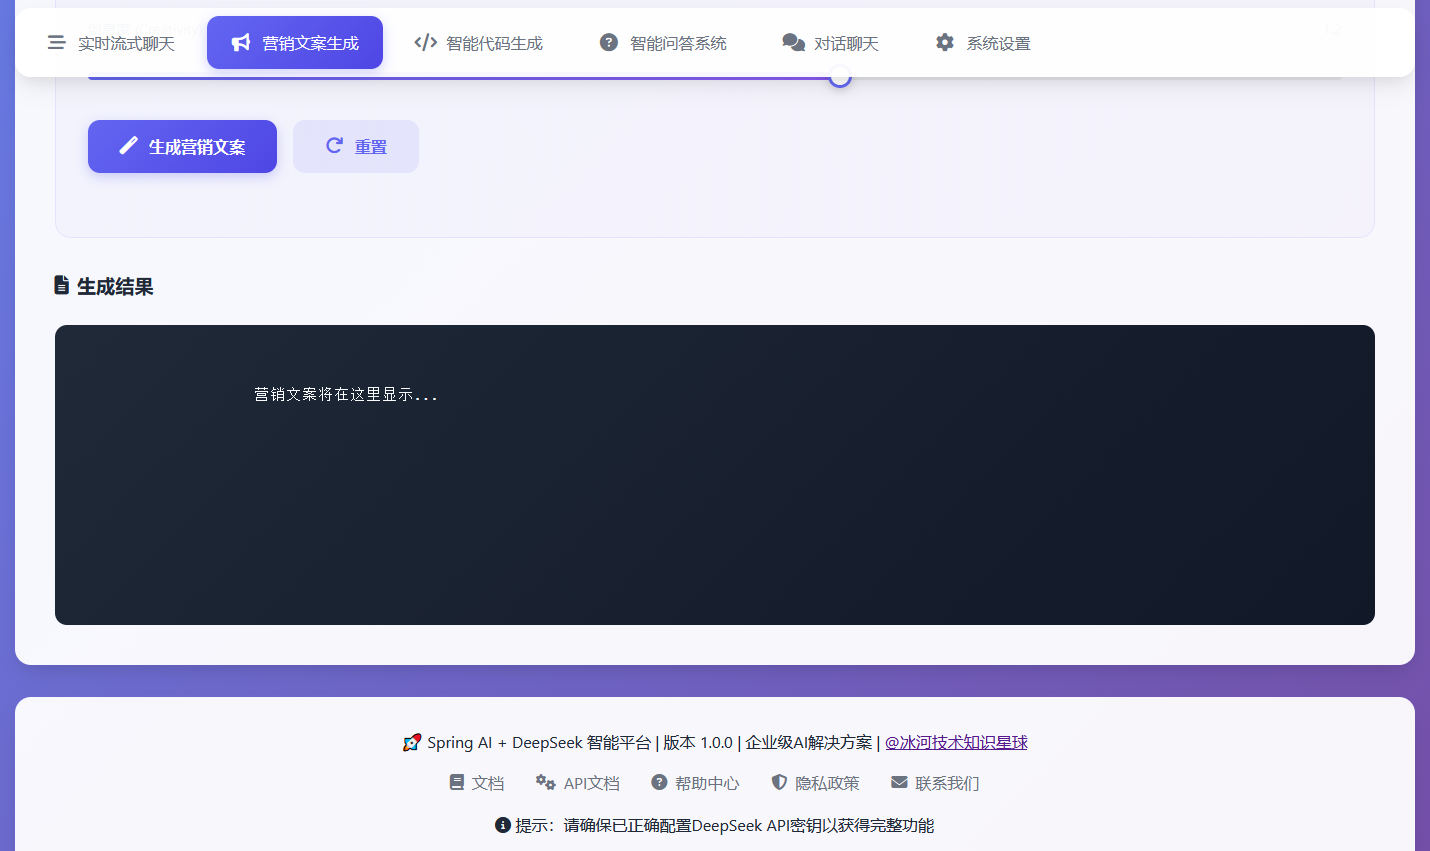
Task: Click the envelope icon beside 联系我们
Action: point(899,782)
